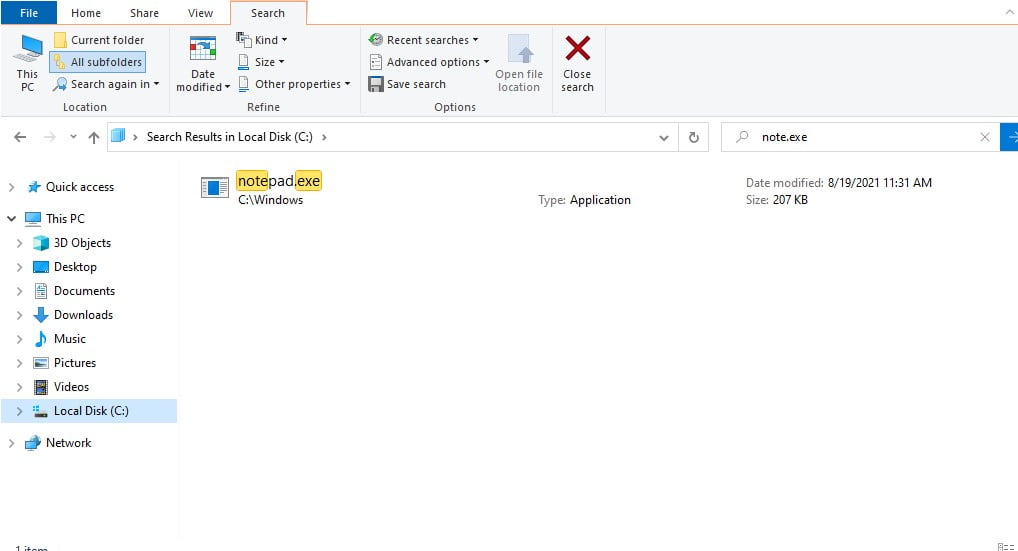
Task: Clear the search box with X
Action: [x=985, y=137]
